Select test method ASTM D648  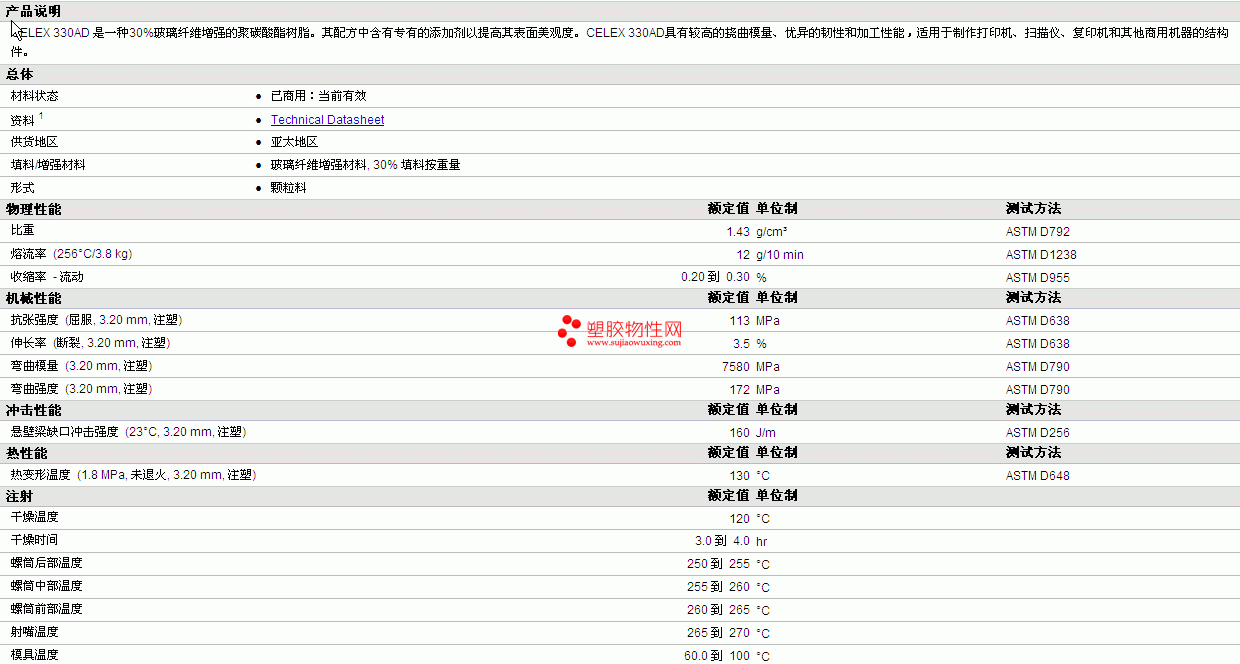pyautogui.click(x=1038, y=476)
